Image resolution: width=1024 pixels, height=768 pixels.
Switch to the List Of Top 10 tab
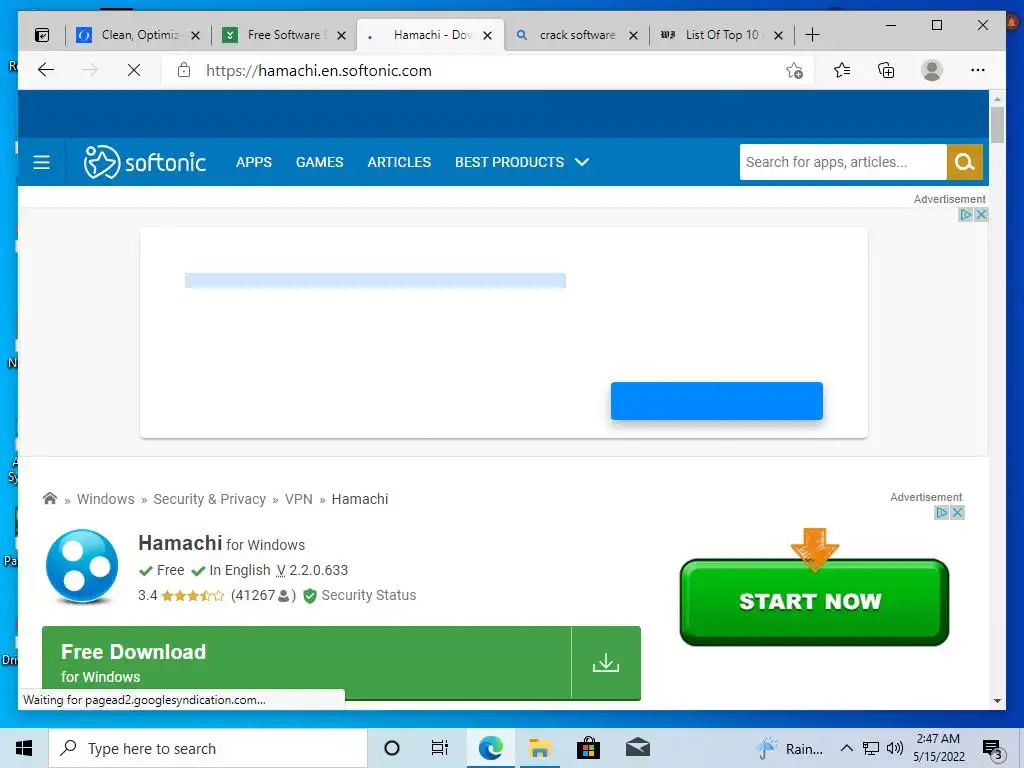coord(722,35)
